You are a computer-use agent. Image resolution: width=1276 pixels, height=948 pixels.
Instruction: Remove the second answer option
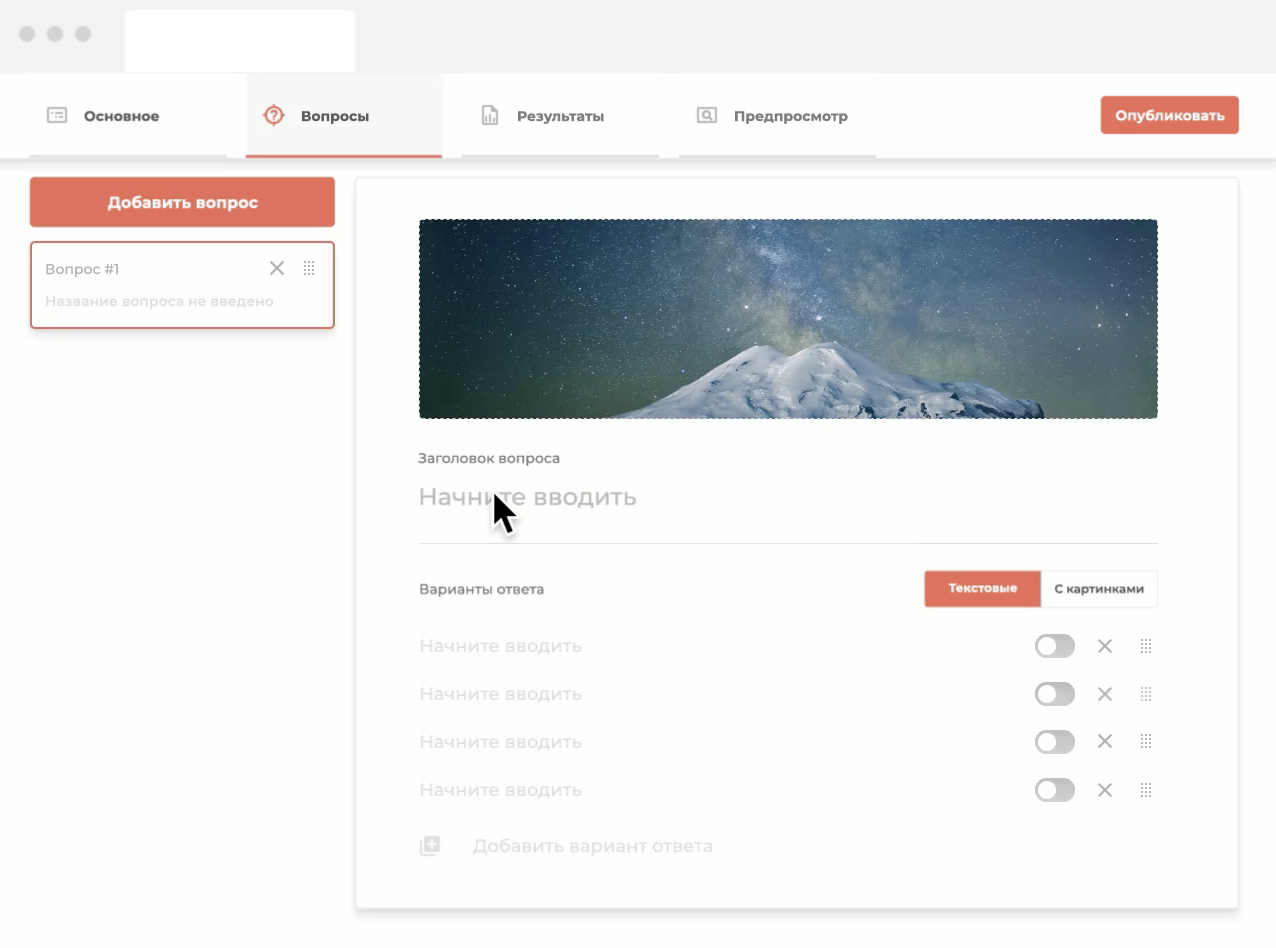tap(1105, 694)
